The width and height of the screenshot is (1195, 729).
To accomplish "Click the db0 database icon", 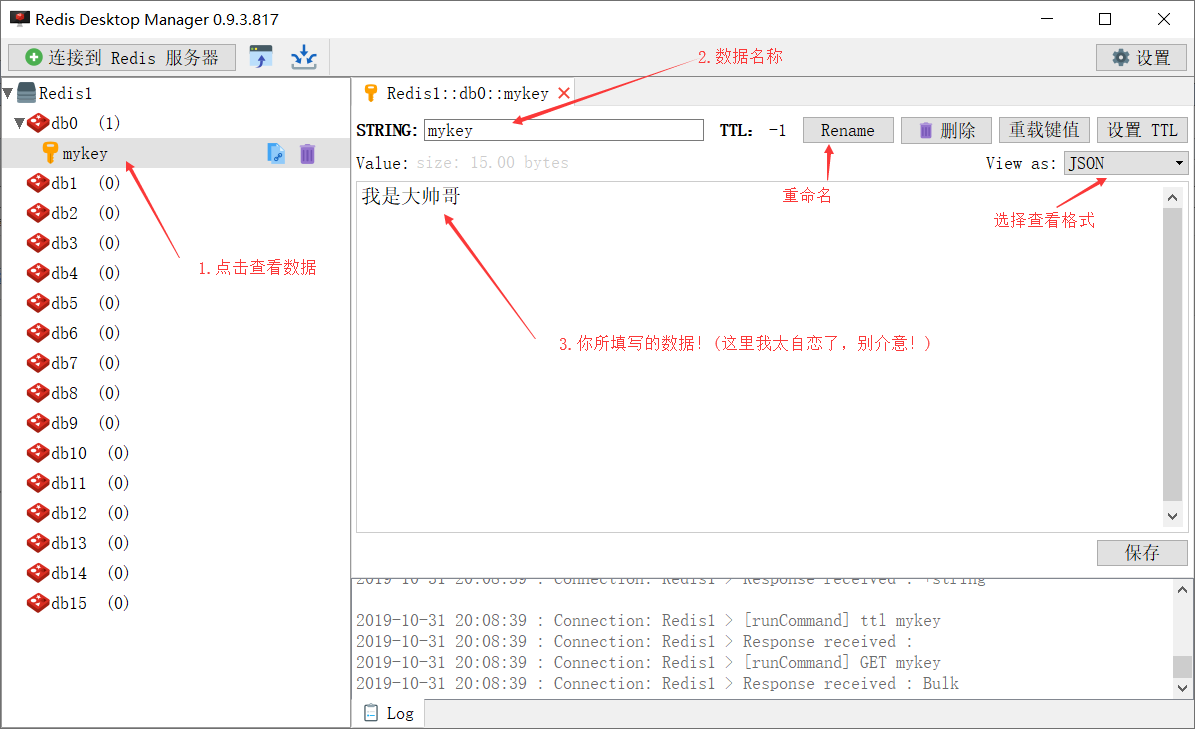I will 38,123.
